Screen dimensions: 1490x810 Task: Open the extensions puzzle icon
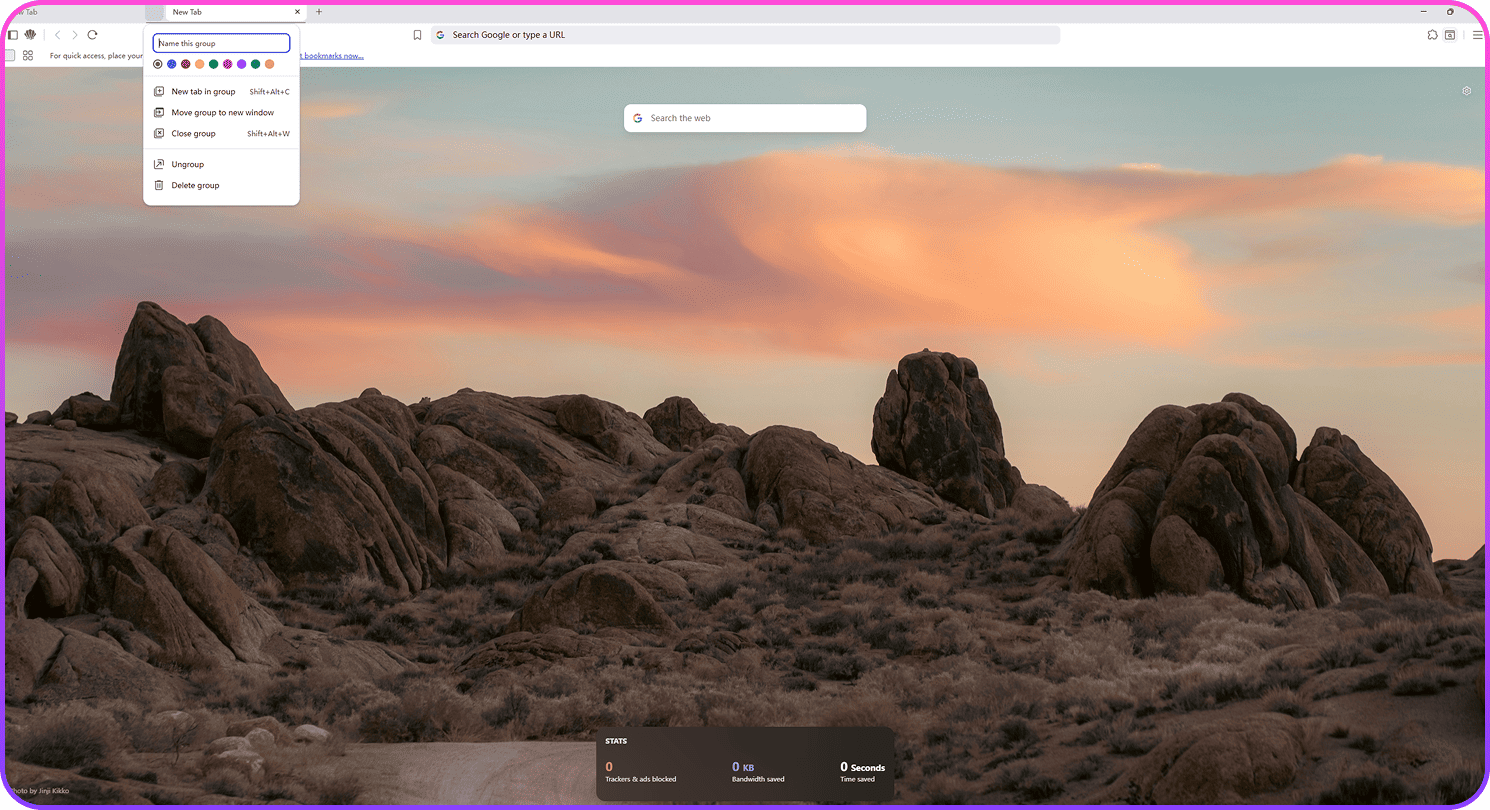pyautogui.click(x=1432, y=35)
